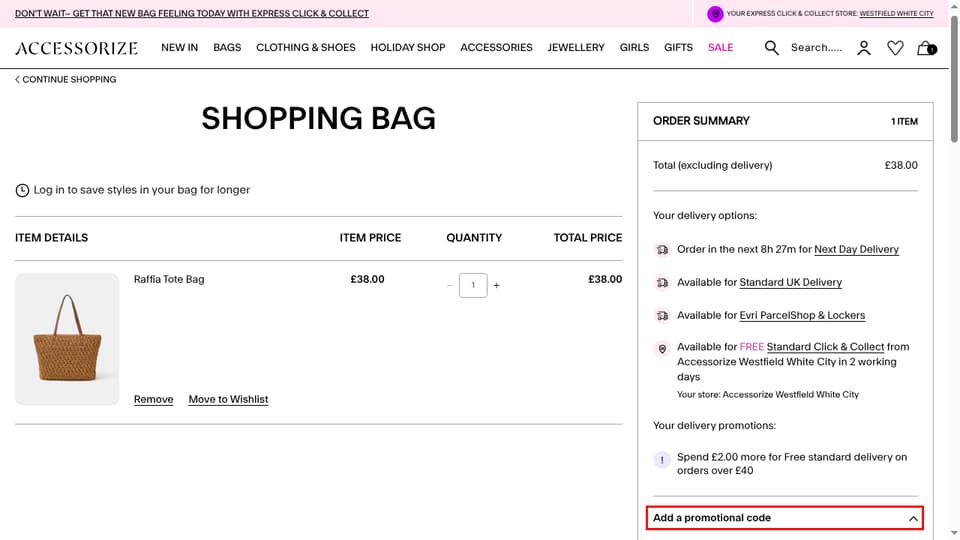Open the NEW IN menu
This screenshot has height=540, width=960.
(x=179, y=48)
